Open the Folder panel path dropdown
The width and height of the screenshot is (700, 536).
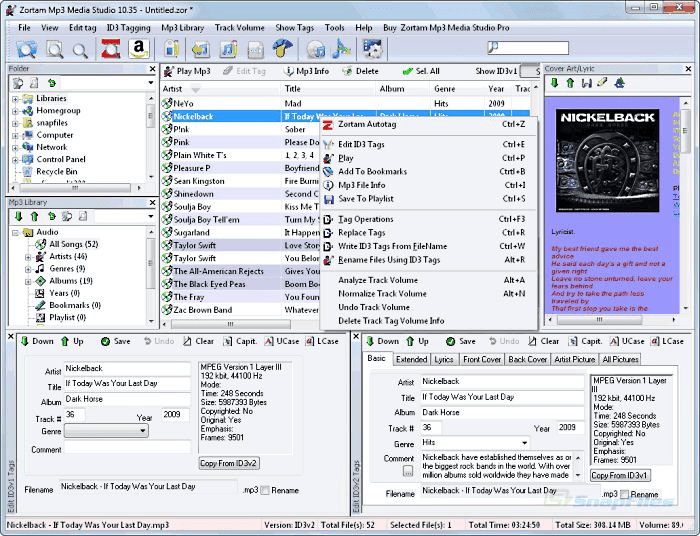click(x=151, y=83)
